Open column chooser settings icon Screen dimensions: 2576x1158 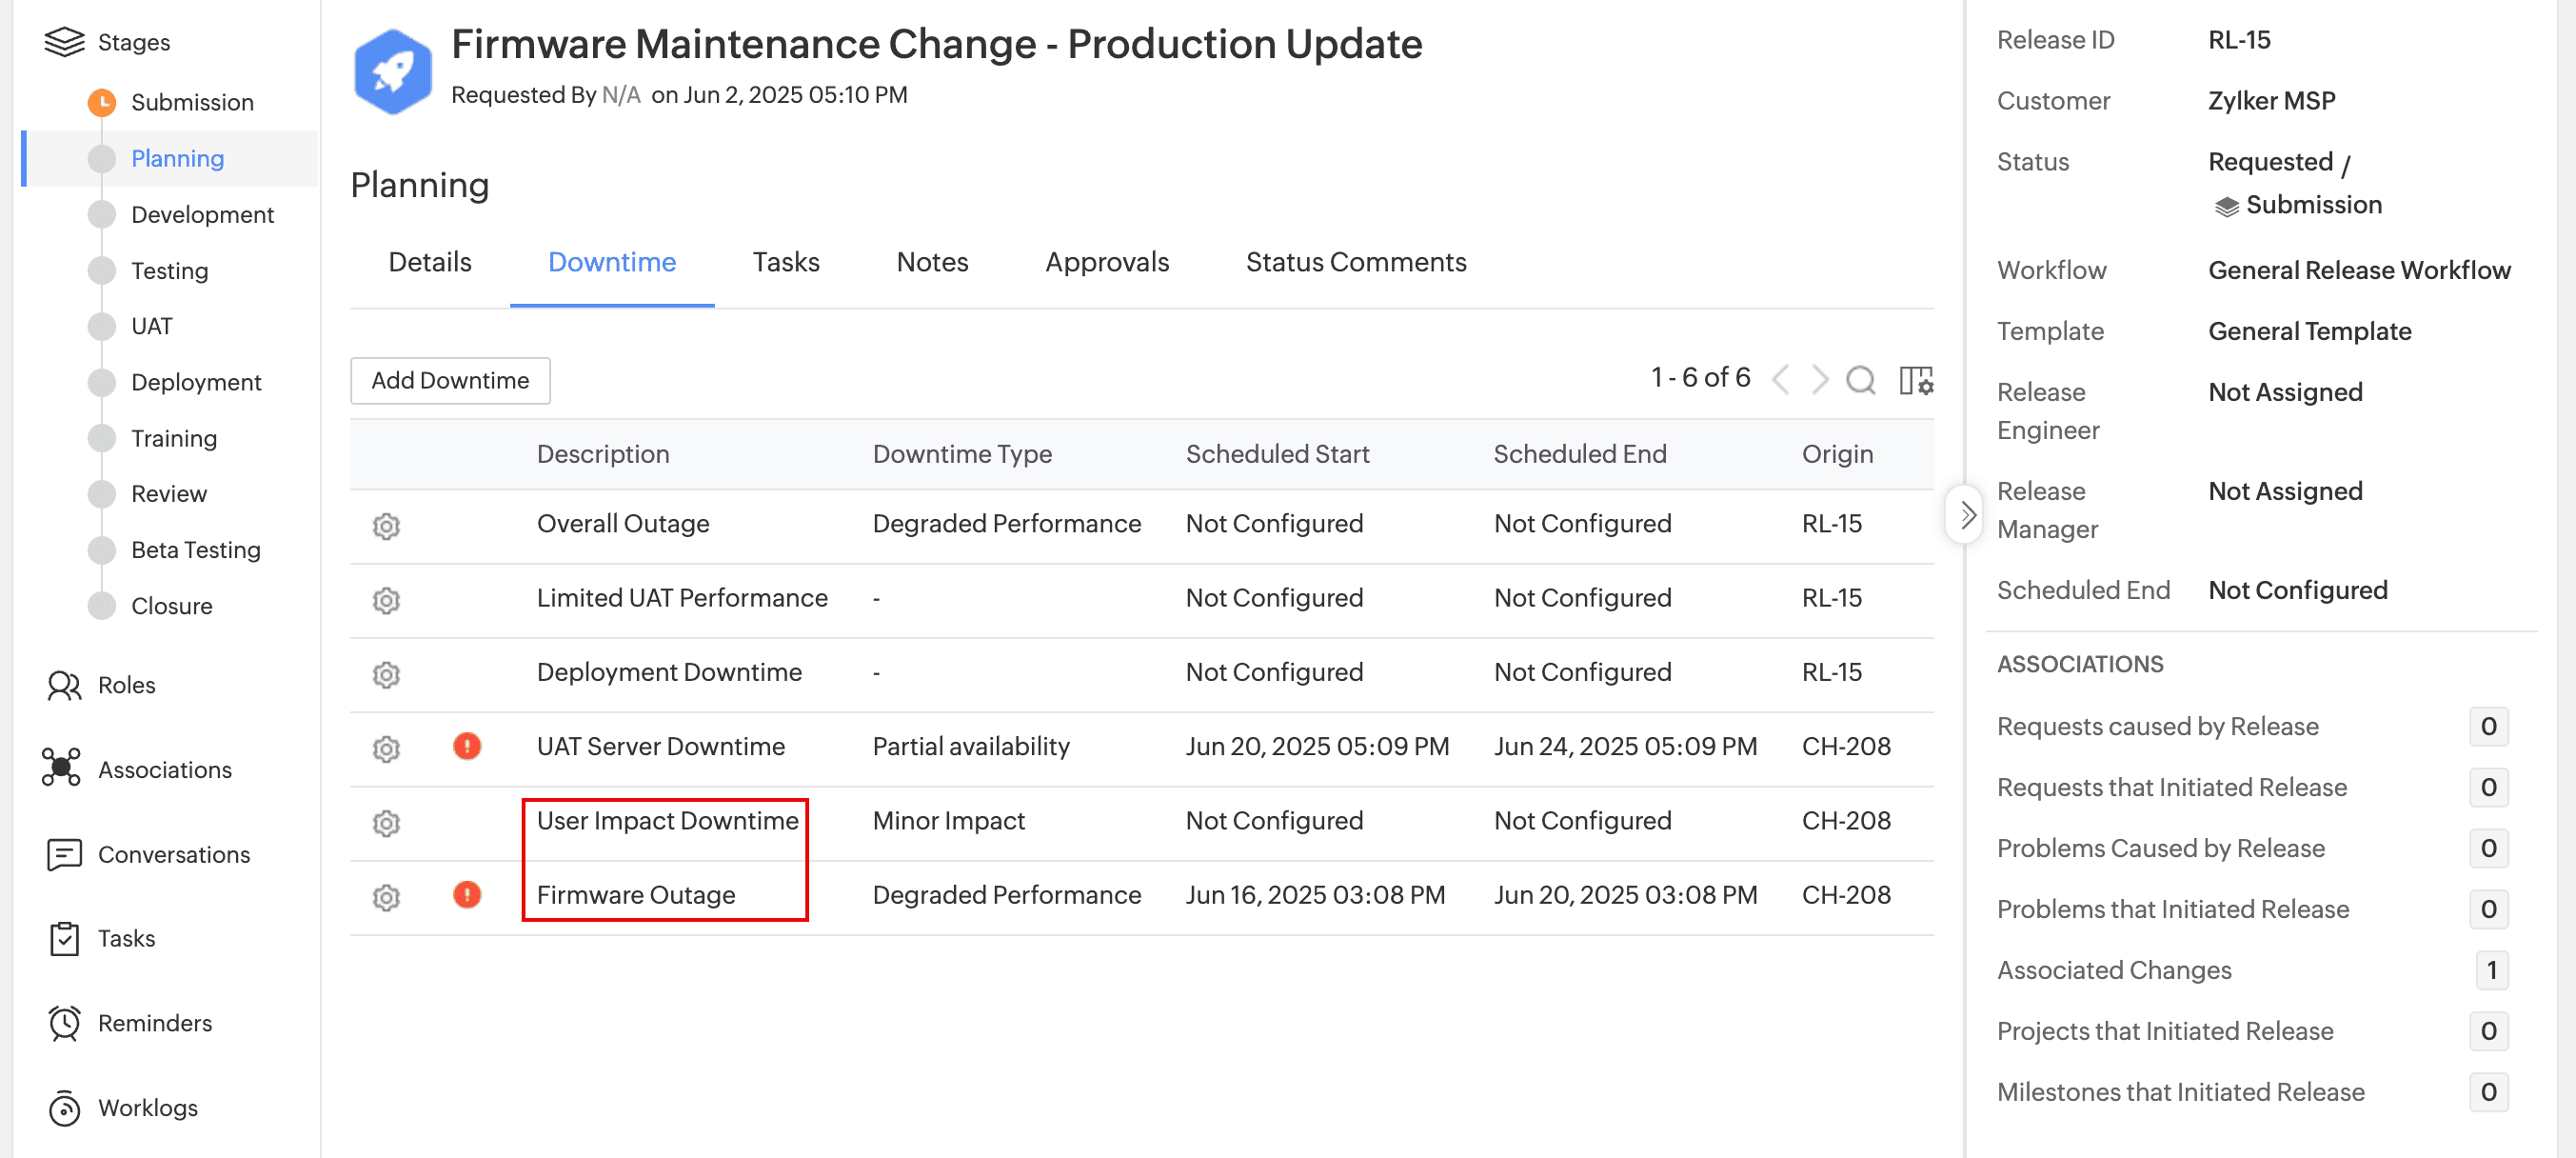[1915, 380]
